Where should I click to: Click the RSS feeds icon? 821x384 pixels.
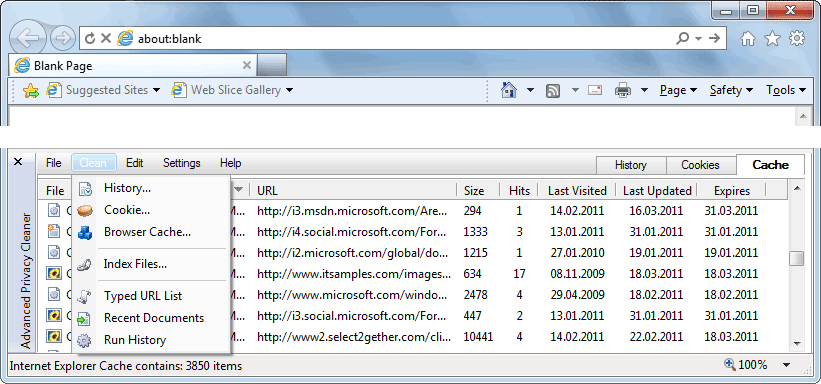click(x=553, y=91)
